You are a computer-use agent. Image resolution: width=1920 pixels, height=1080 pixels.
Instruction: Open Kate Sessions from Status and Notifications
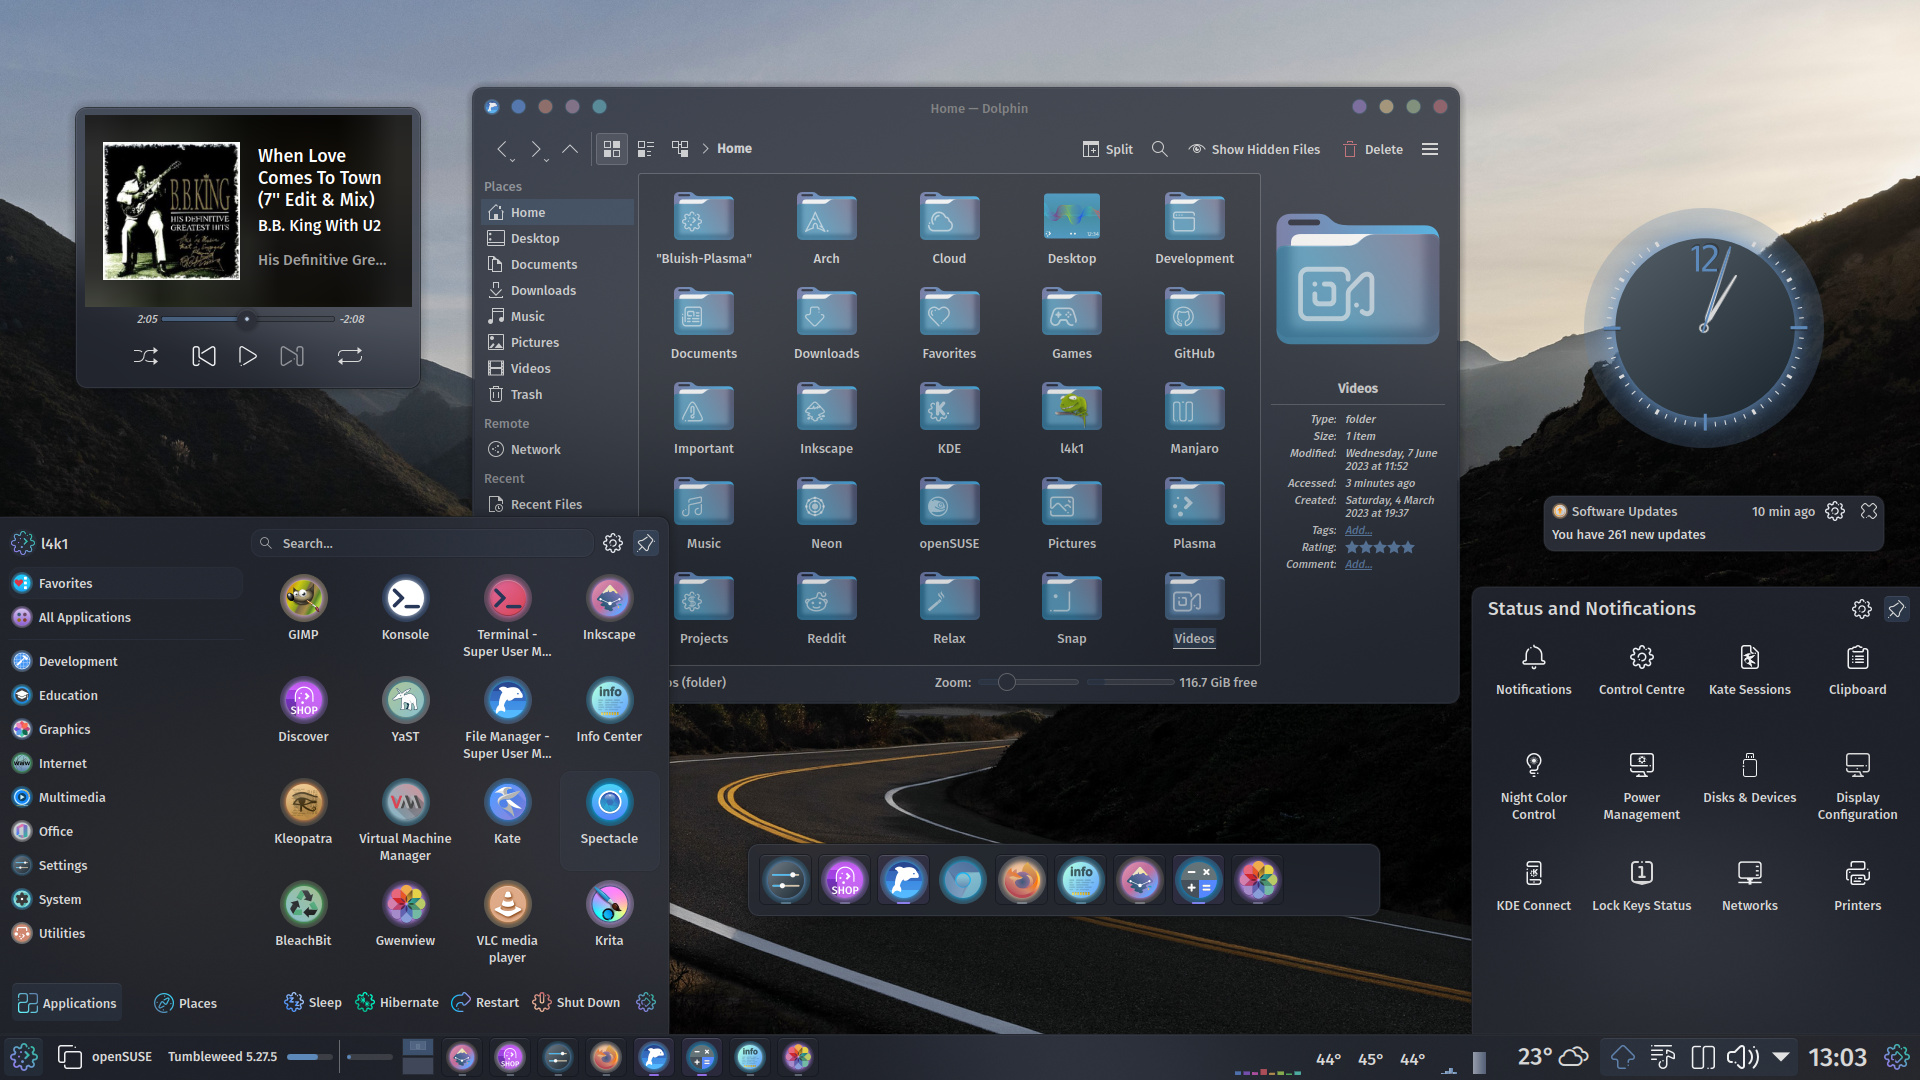[x=1749, y=668]
